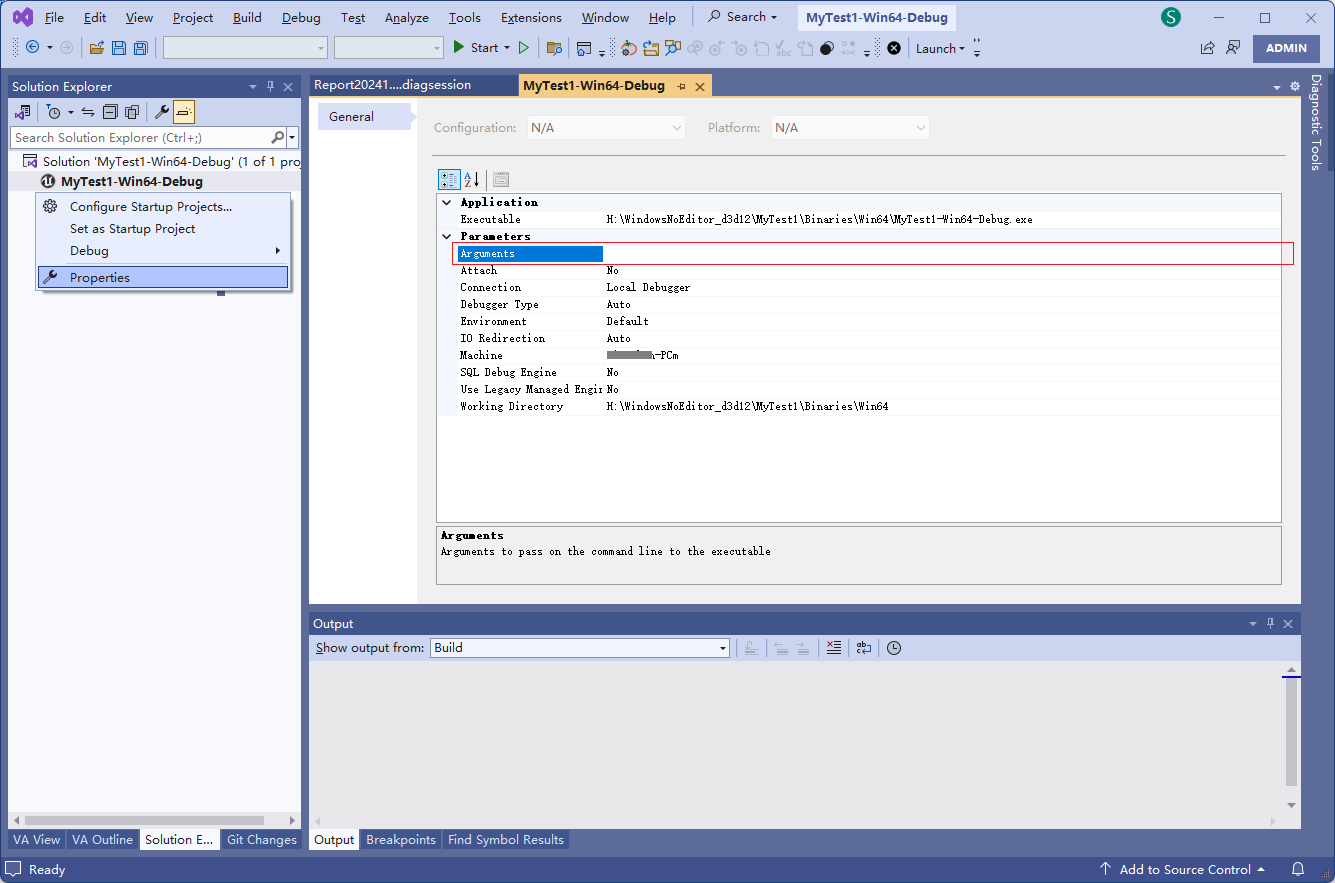Click the notifications bell in status bar
1335x883 pixels.
click(1298, 869)
